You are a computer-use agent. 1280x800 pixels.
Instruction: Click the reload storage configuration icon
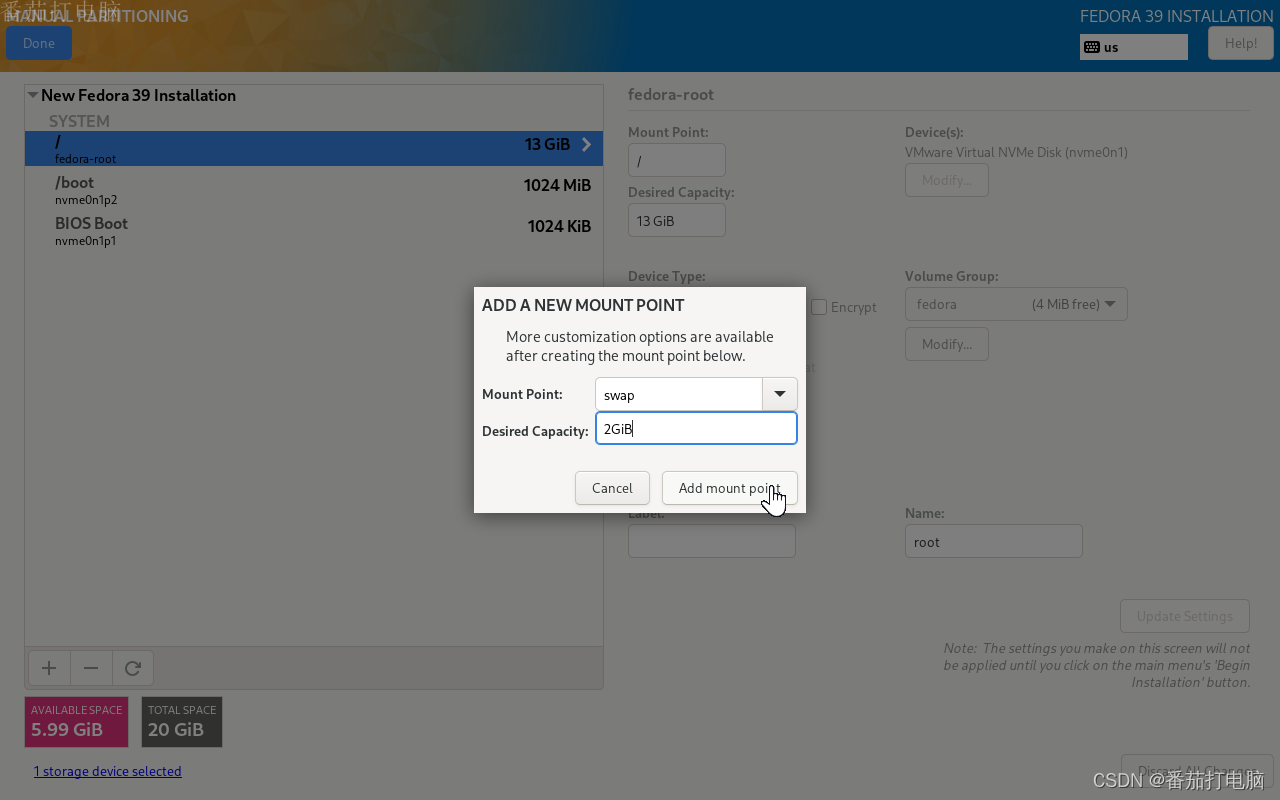pos(133,668)
